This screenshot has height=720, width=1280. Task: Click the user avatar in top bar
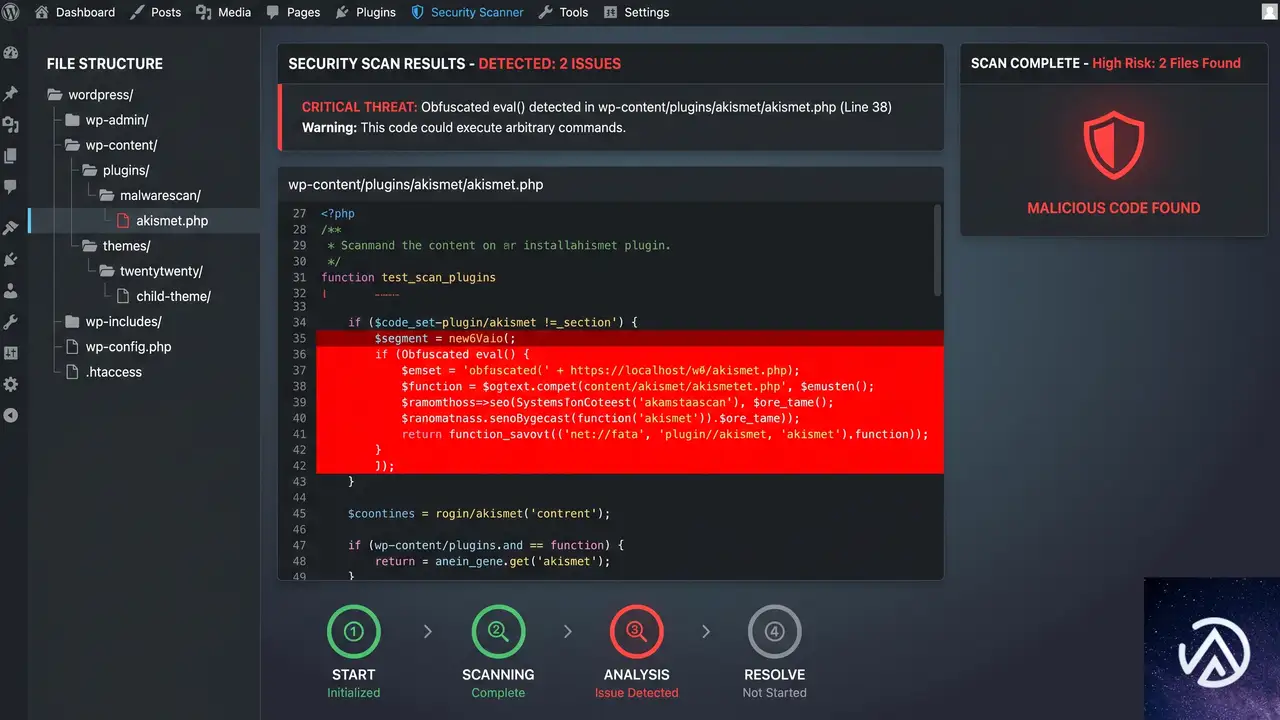pos(1269,12)
